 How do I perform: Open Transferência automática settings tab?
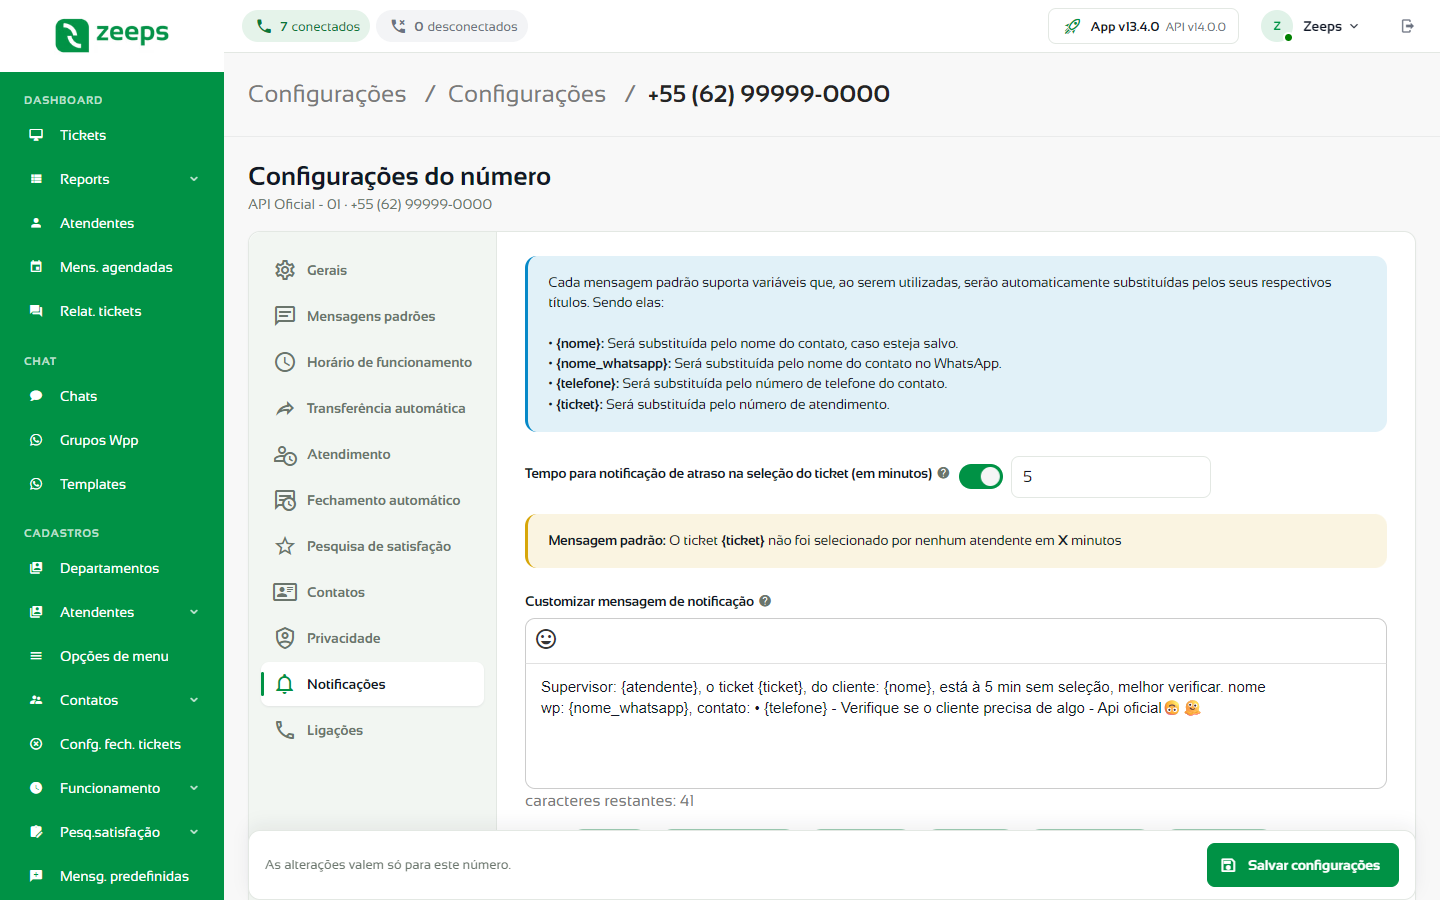(372, 408)
